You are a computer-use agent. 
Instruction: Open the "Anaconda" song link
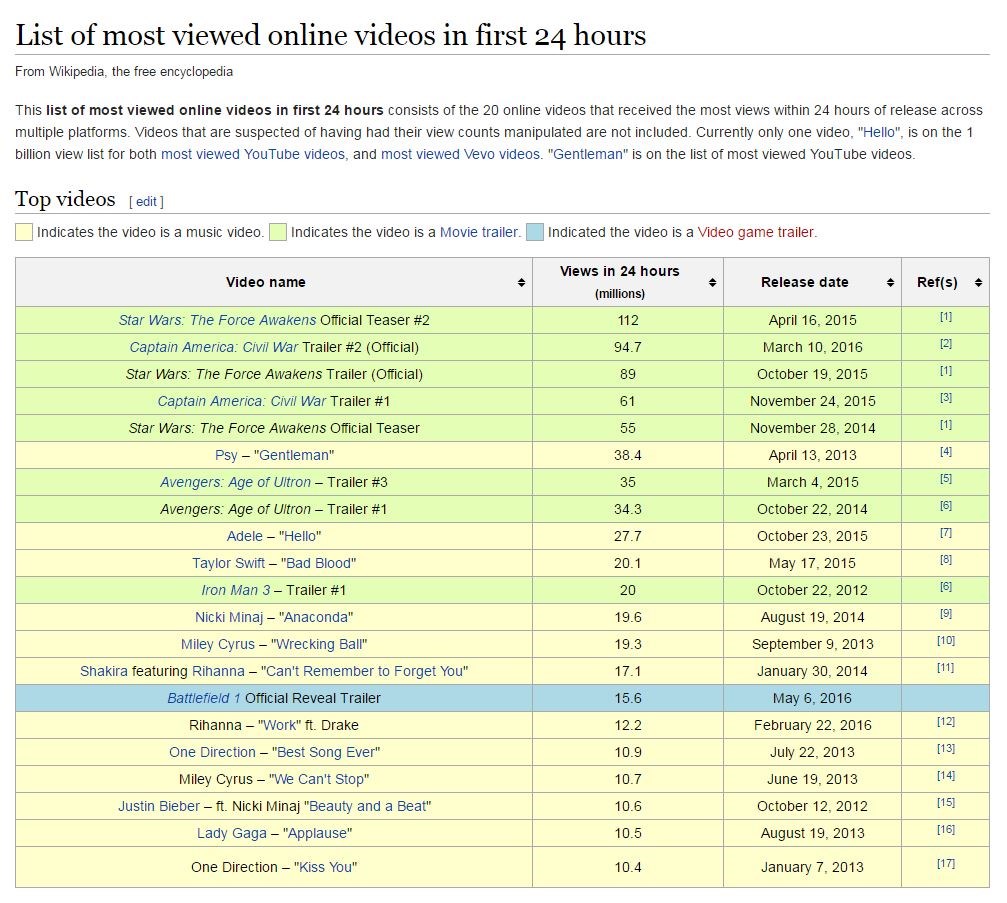pyautogui.click(x=317, y=617)
